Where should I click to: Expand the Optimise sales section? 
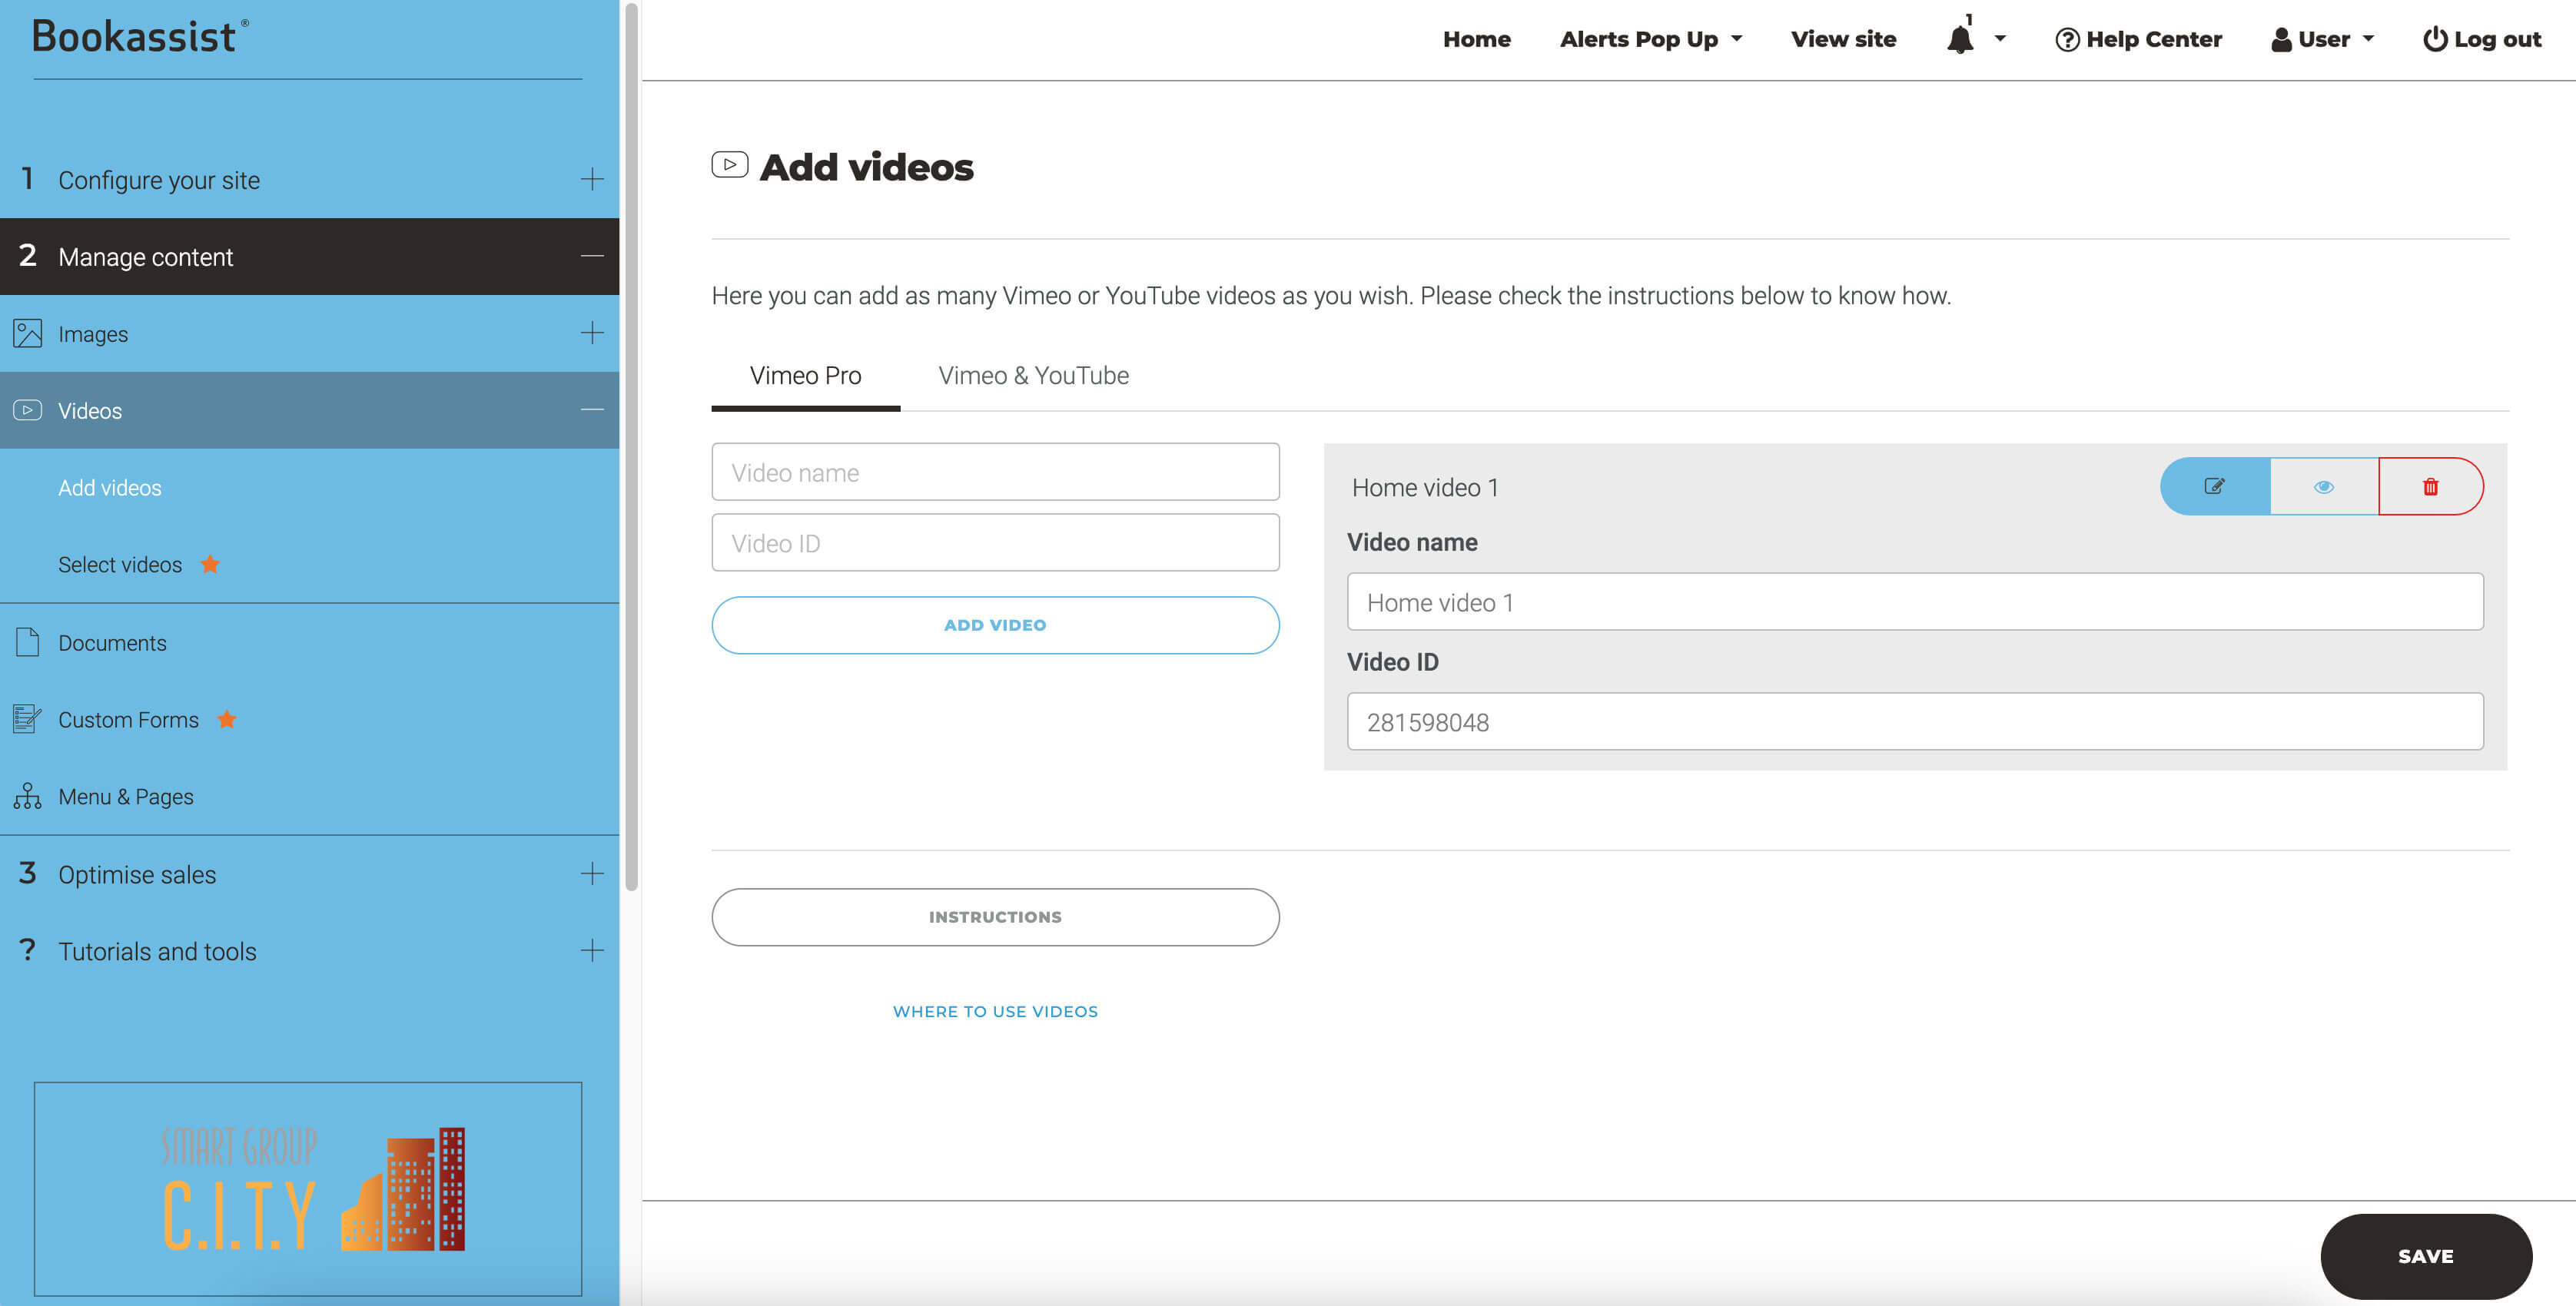591,873
